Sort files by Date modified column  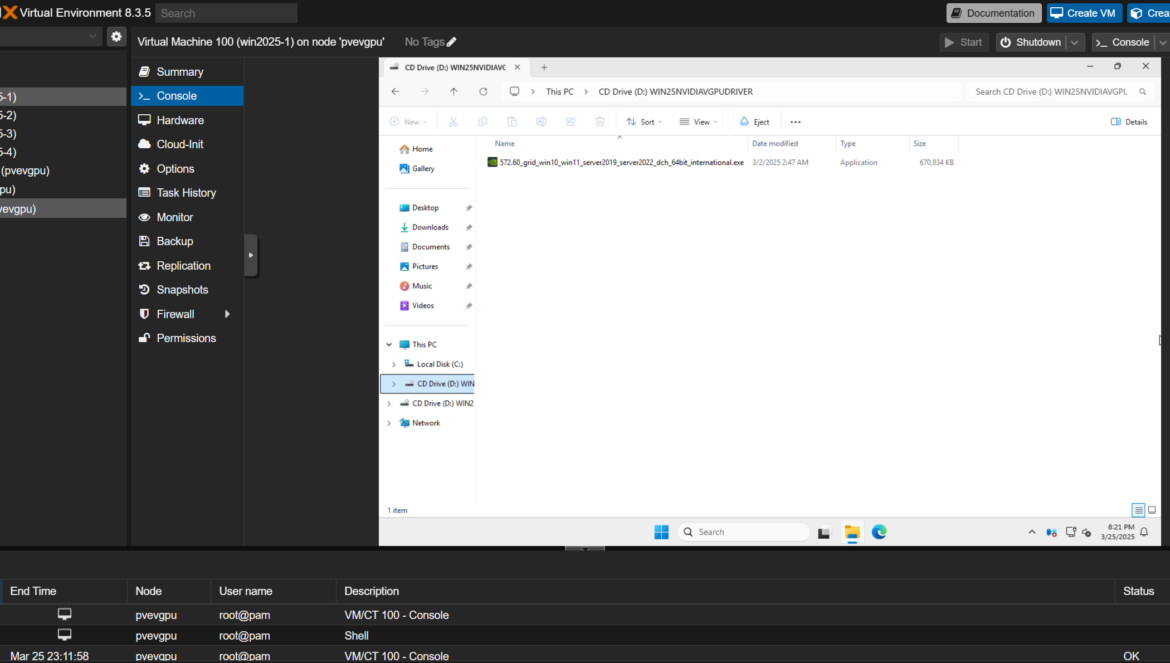tap(775, 143)
